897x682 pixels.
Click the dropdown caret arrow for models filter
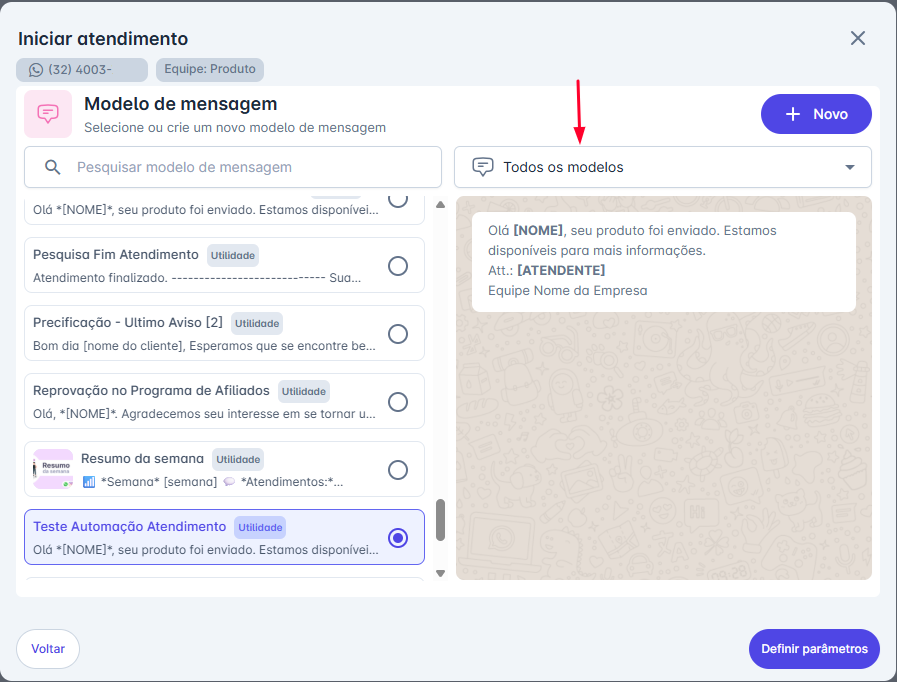850,167
